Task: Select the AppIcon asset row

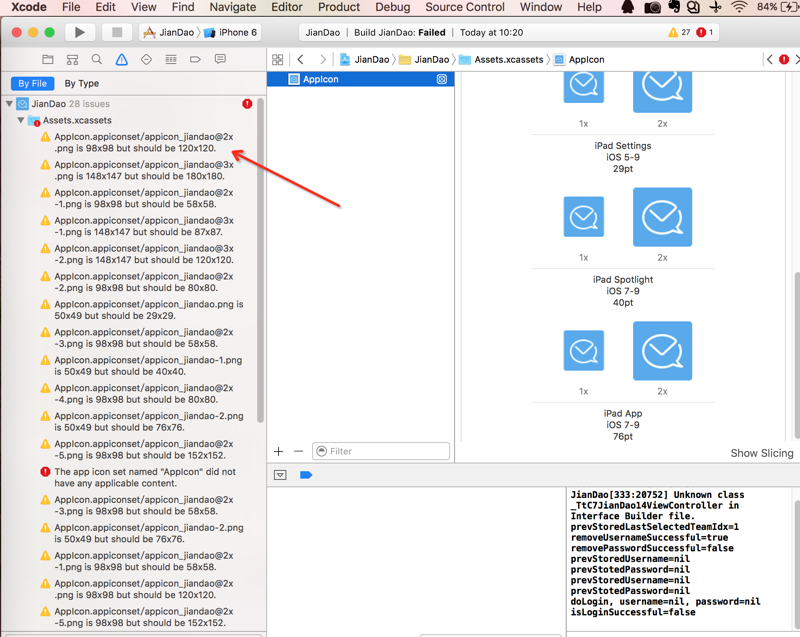Action: coord(361,79)
